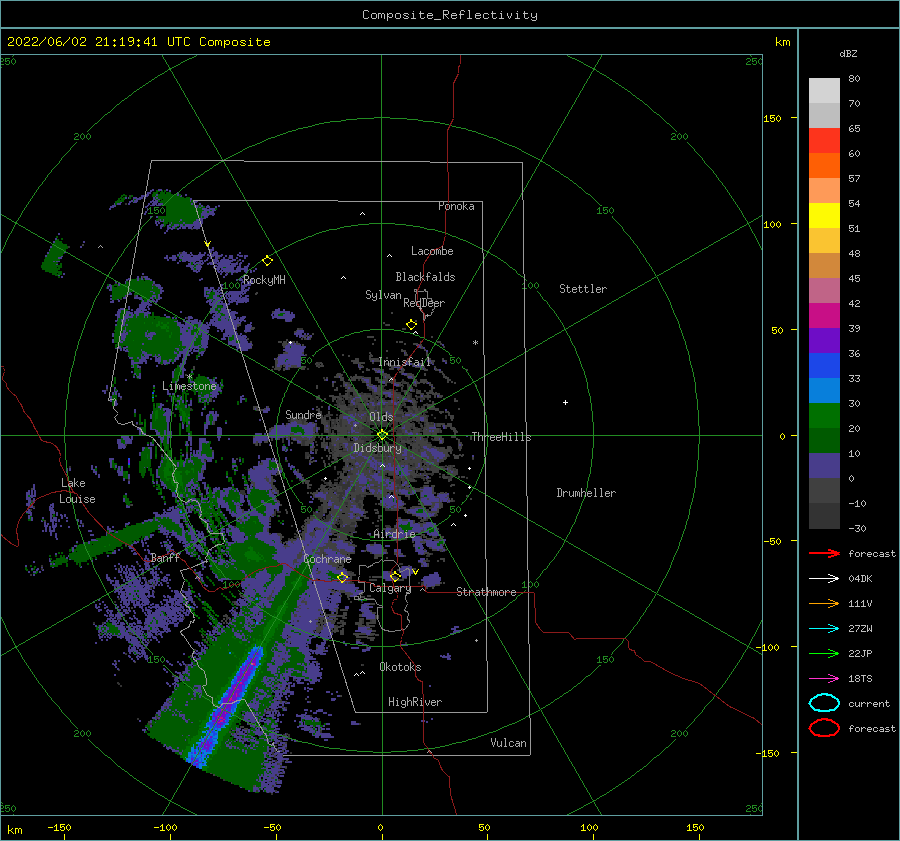Click the narrow magenta-blue echo line southwest of Cochrane
Image resolution: width=900 pixels, height=841 pixels.
pos(227,707)
